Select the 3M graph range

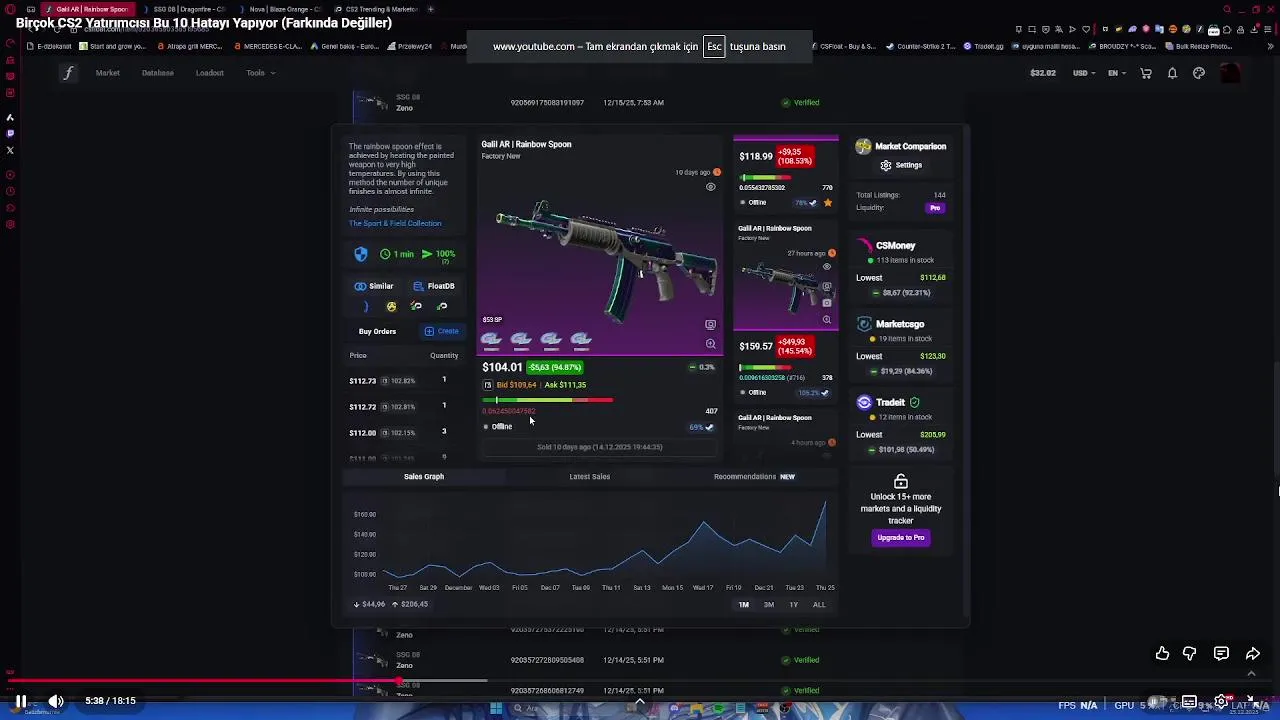[x=768, y=605]
